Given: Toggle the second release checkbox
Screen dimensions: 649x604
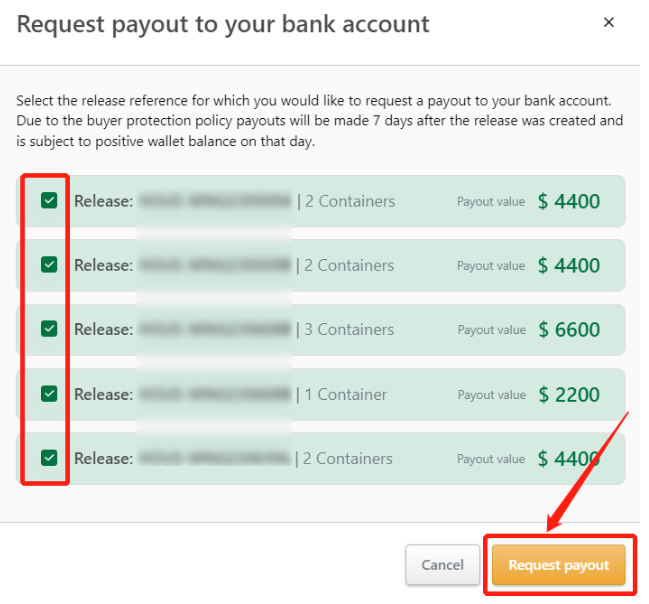Looking at the screenshot, I should pos(49,265).
